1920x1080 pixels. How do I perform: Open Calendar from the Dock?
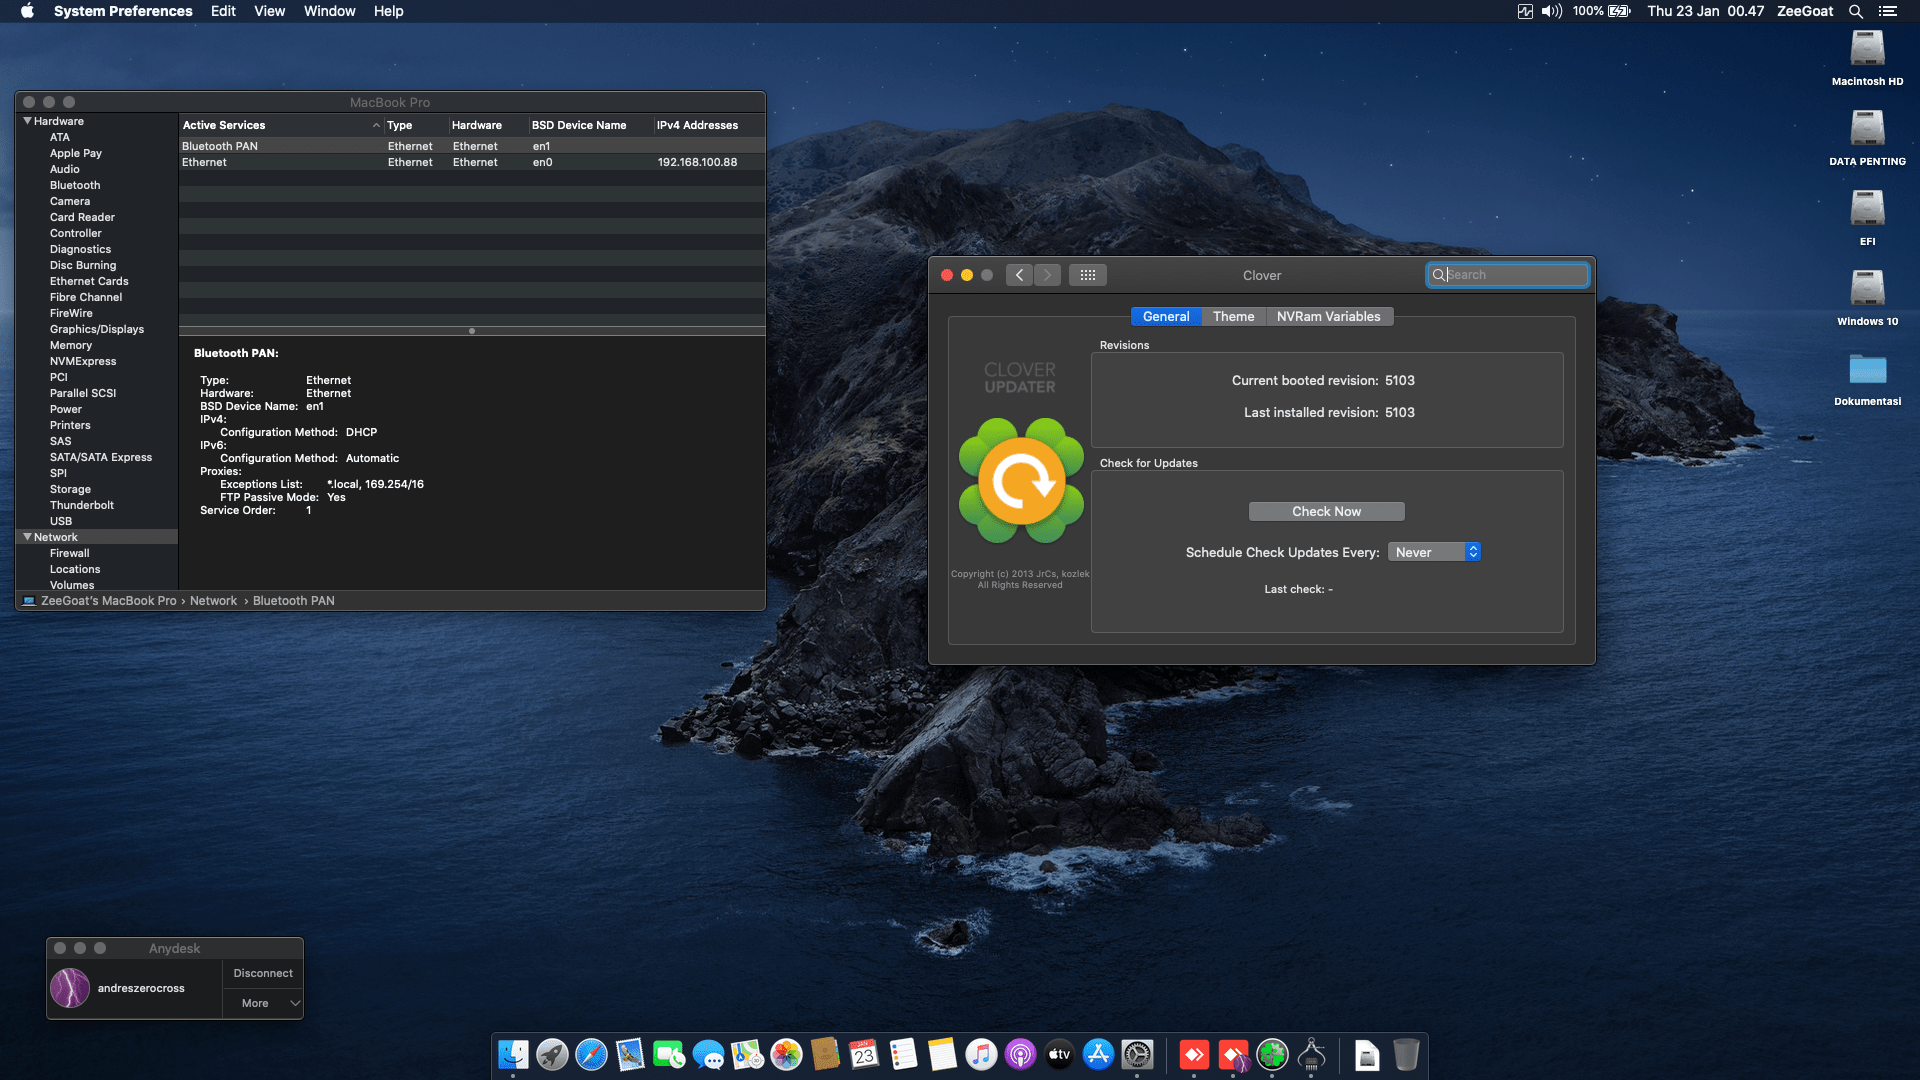864,1054
